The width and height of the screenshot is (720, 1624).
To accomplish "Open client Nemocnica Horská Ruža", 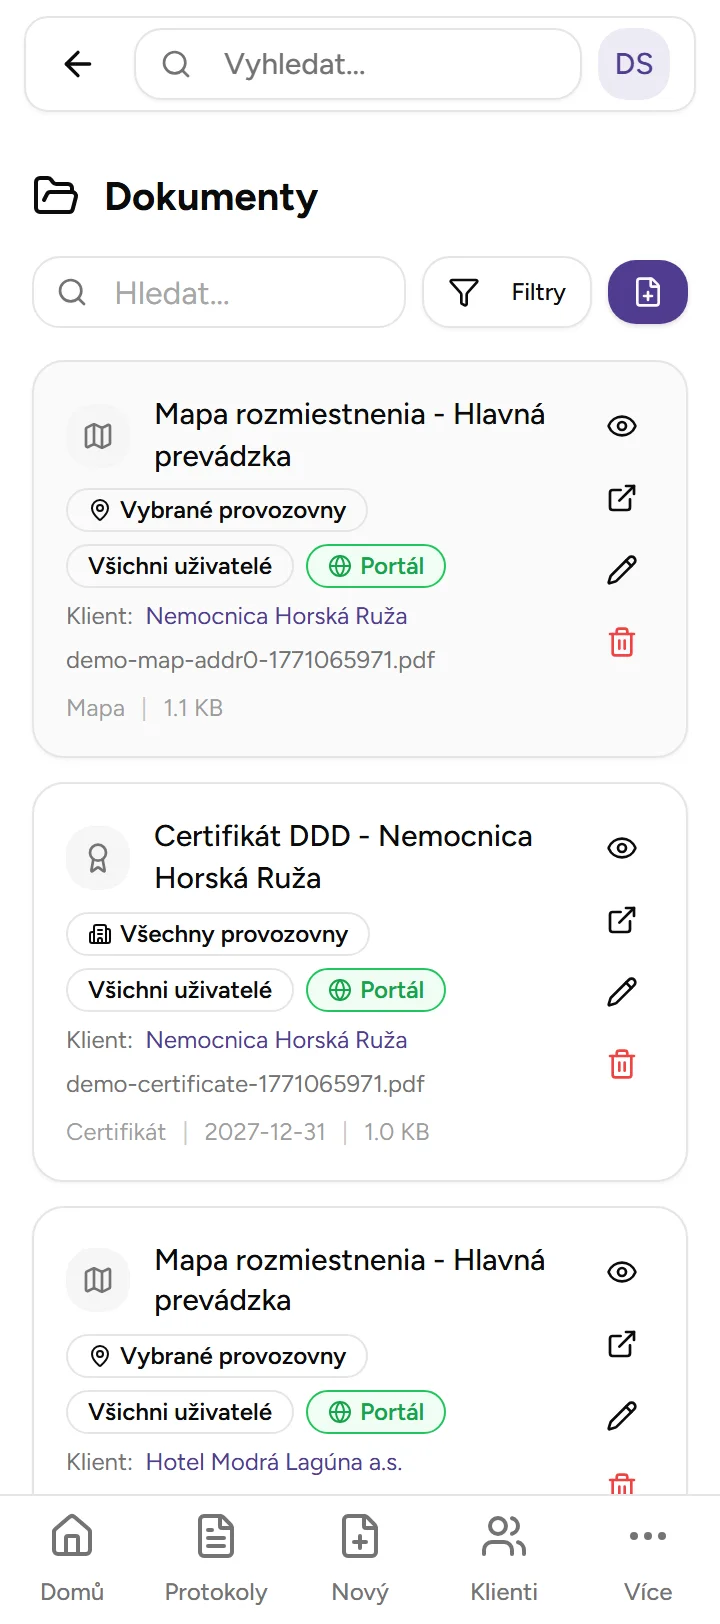I will (276, 616).
